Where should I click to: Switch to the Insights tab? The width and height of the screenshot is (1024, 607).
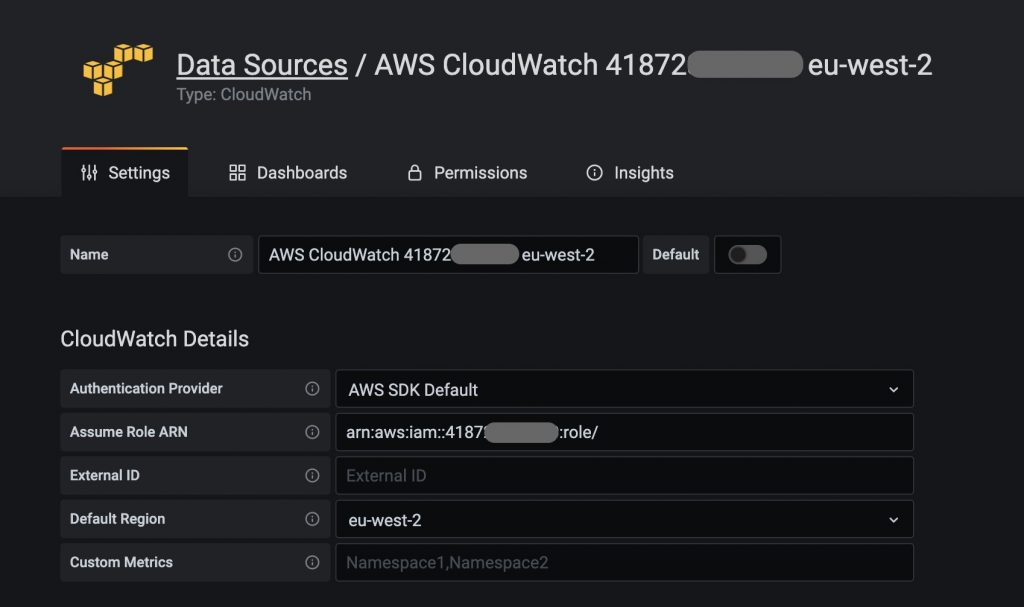(630, 172)
